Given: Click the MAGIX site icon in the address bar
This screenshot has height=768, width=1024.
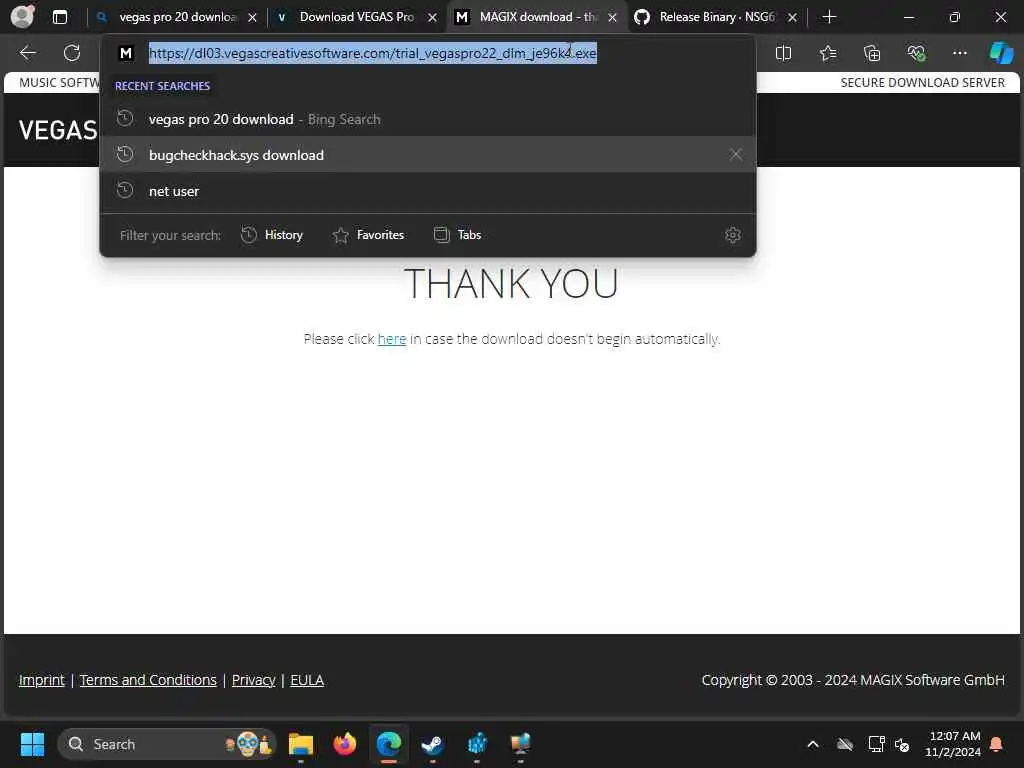Looking at the screenshot, I should [126, 53].
